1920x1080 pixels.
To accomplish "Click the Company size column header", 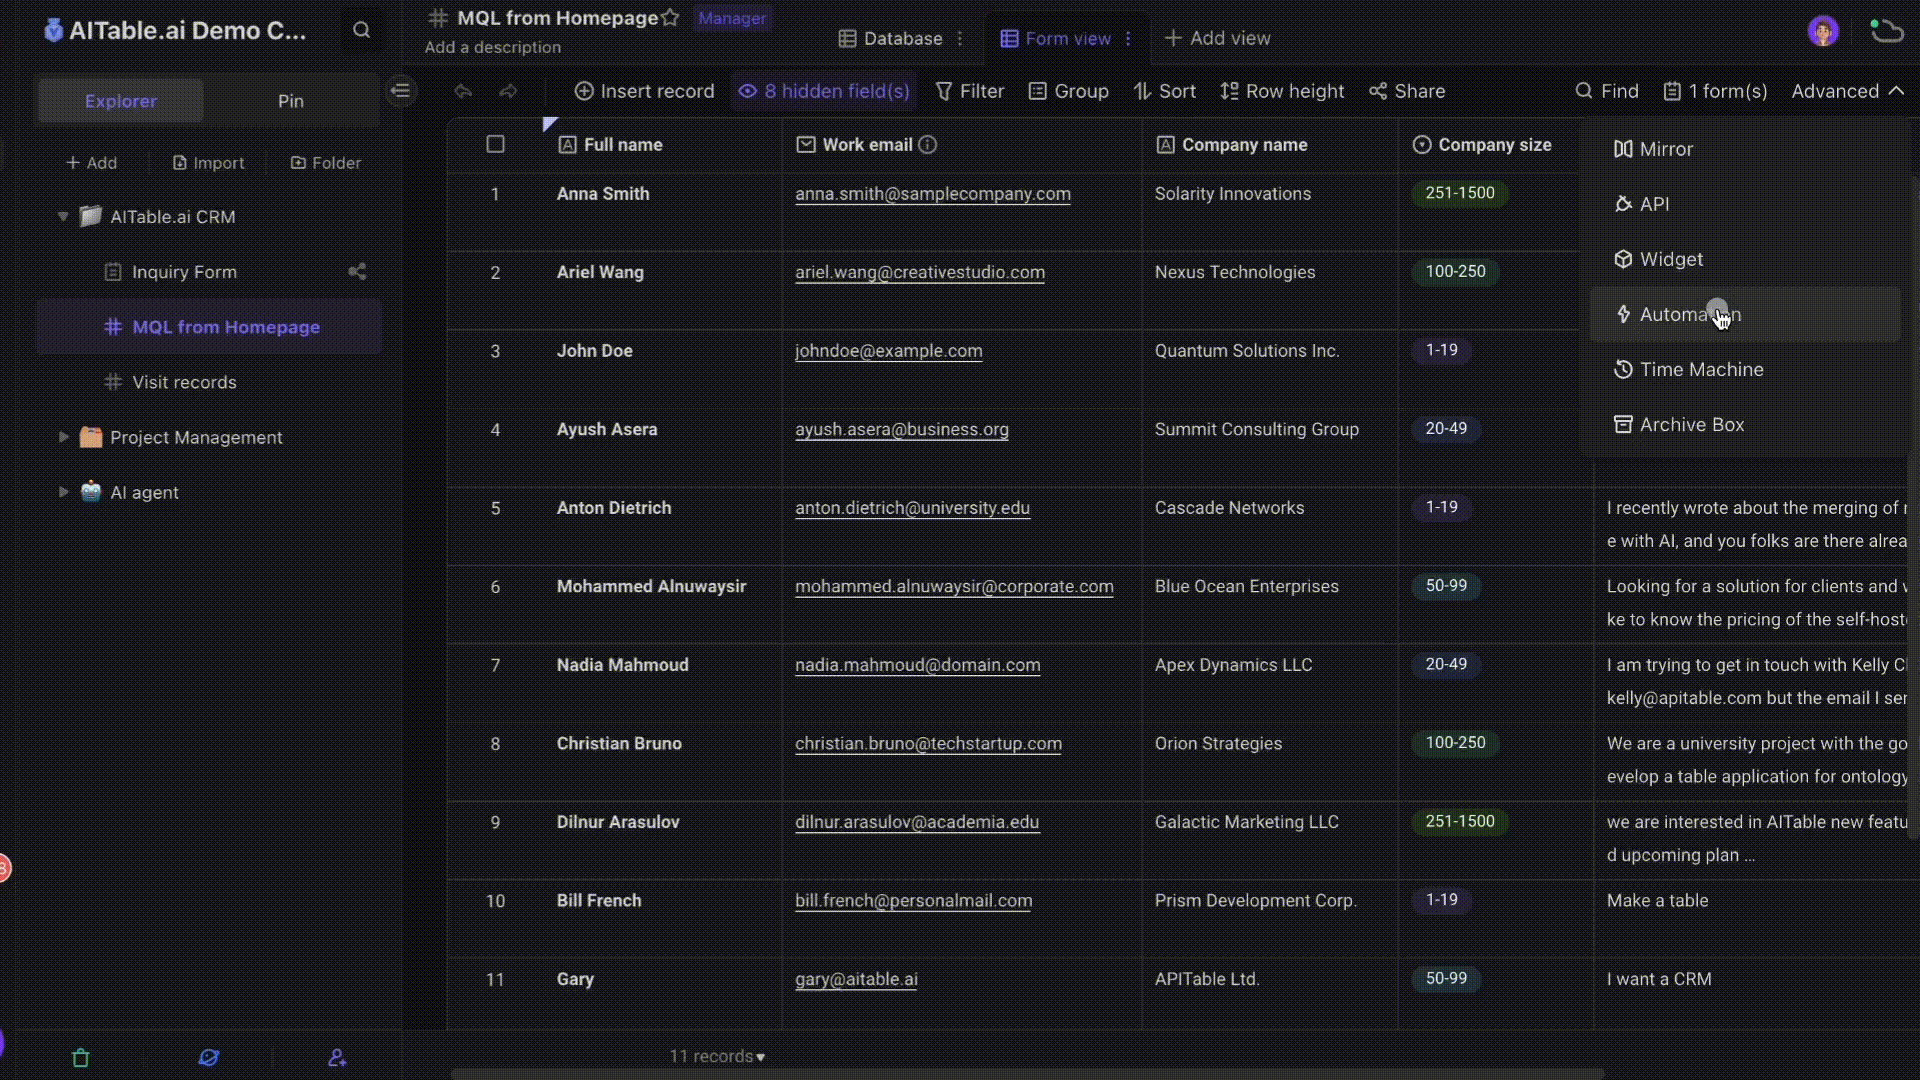I will 1495,145.
